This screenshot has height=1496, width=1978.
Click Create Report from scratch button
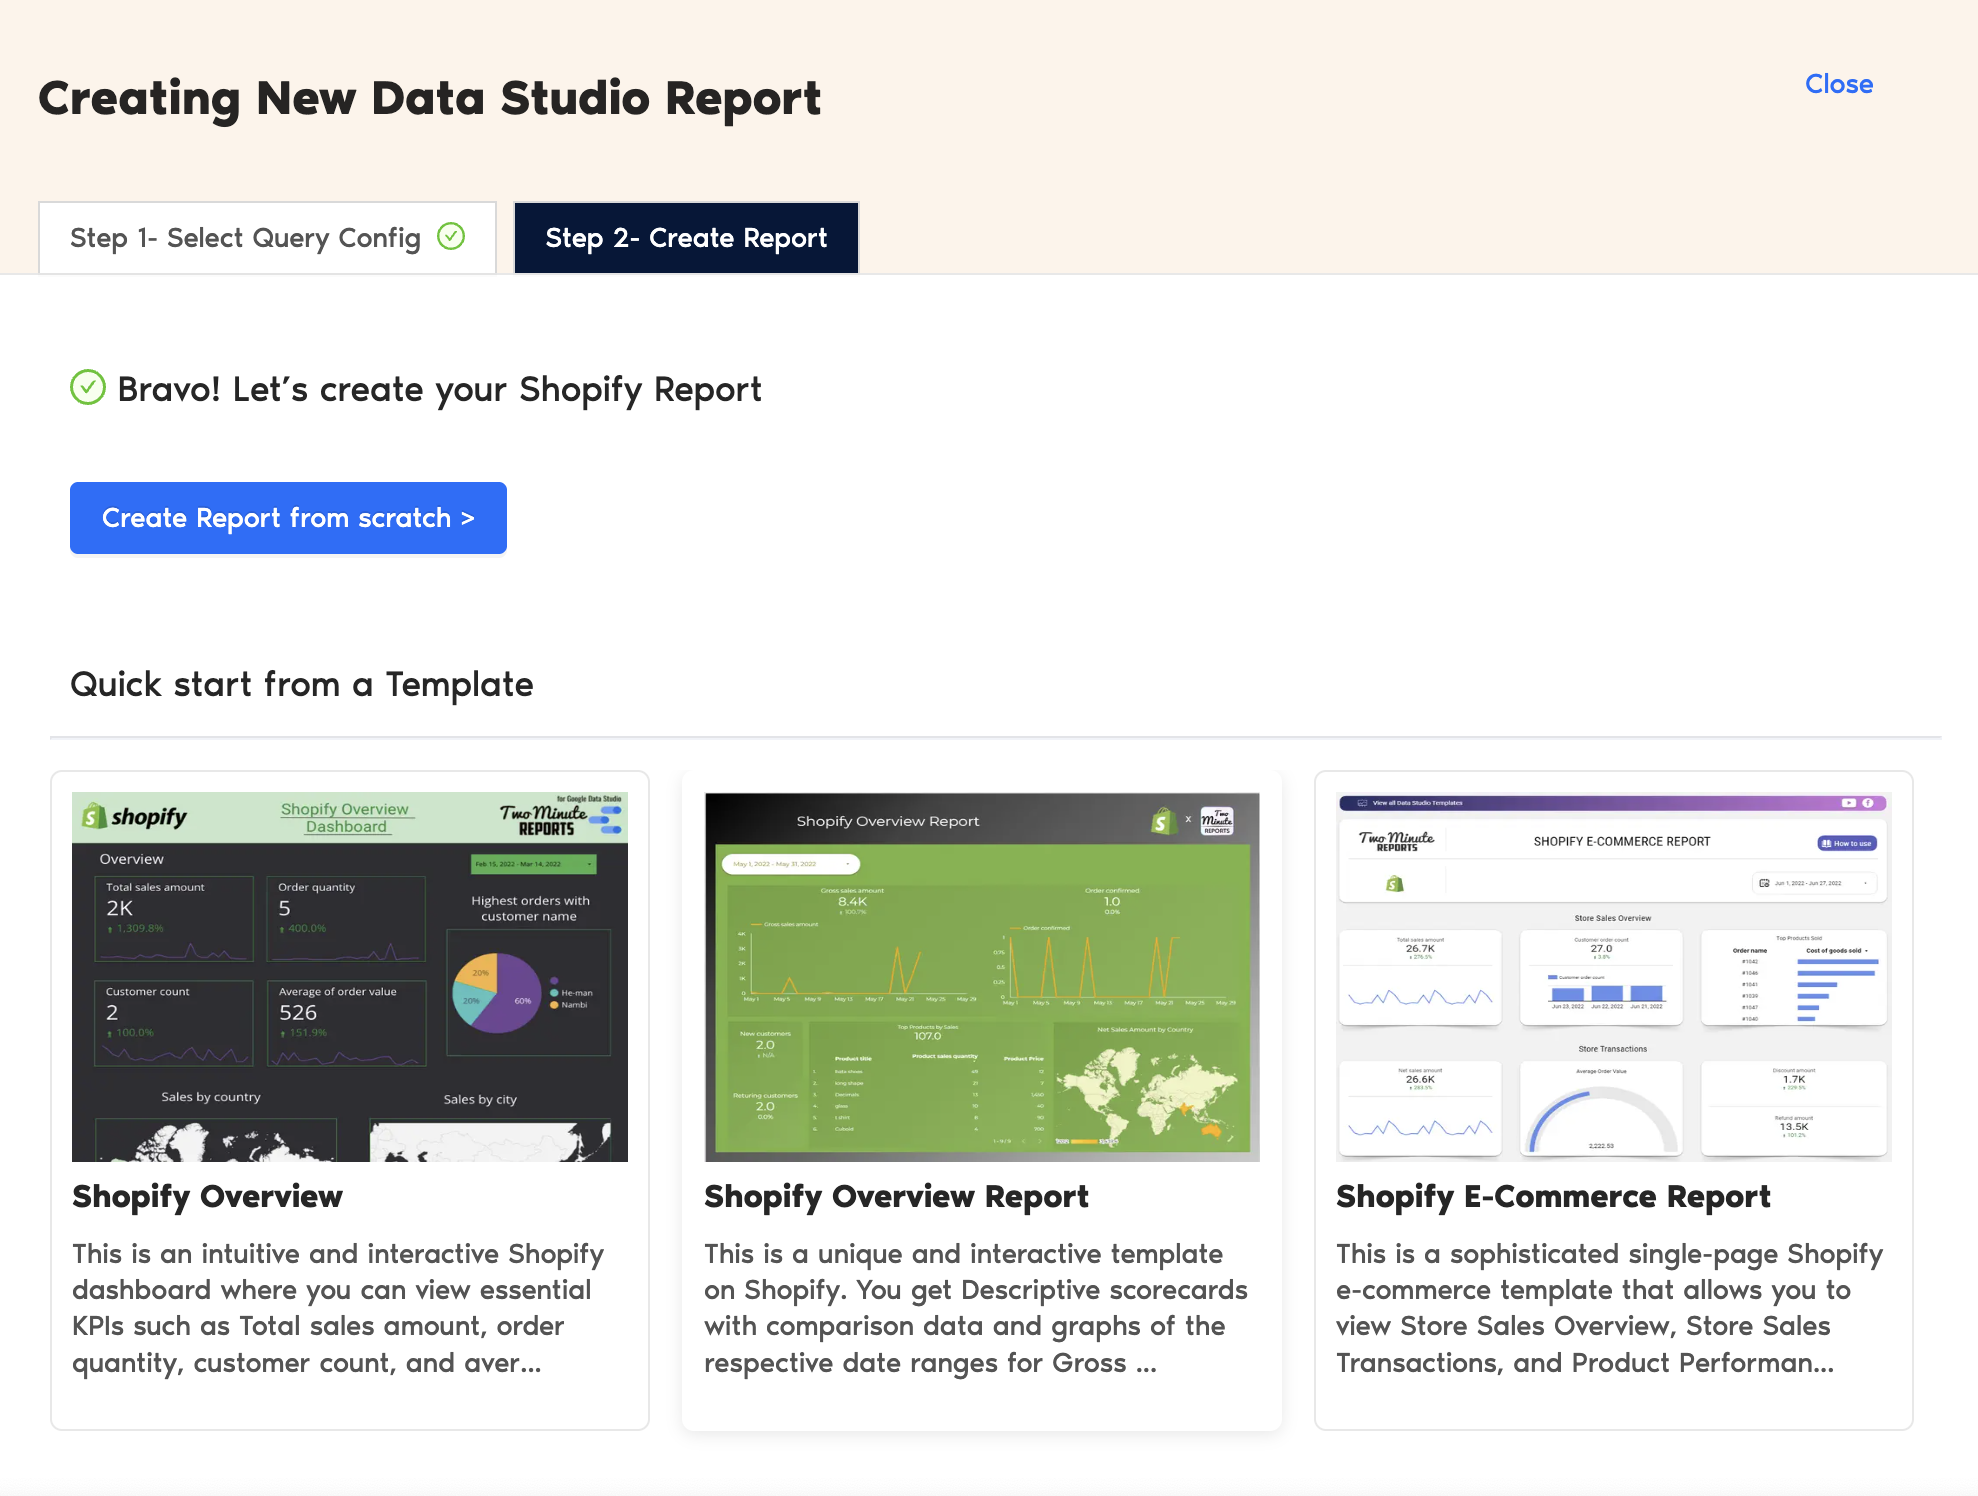point(288,518)
